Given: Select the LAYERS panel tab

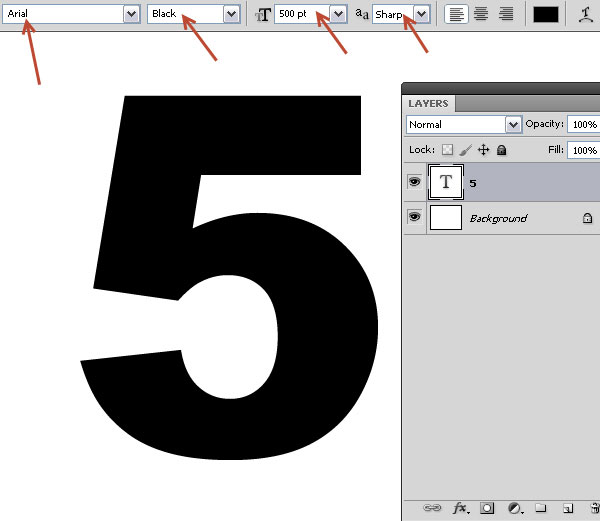Looking at the screenshot, I should pyautogui.click(x=428, y=104).
